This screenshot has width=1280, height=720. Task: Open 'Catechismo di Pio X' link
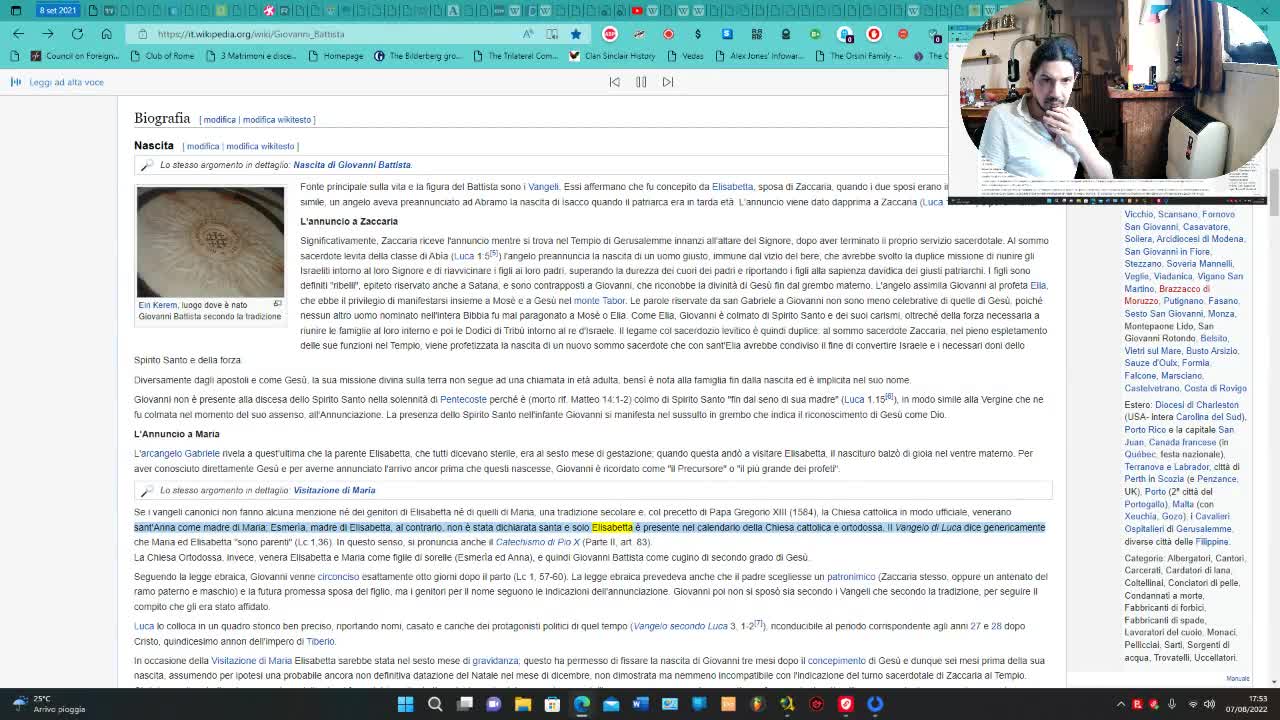point(538,543)
